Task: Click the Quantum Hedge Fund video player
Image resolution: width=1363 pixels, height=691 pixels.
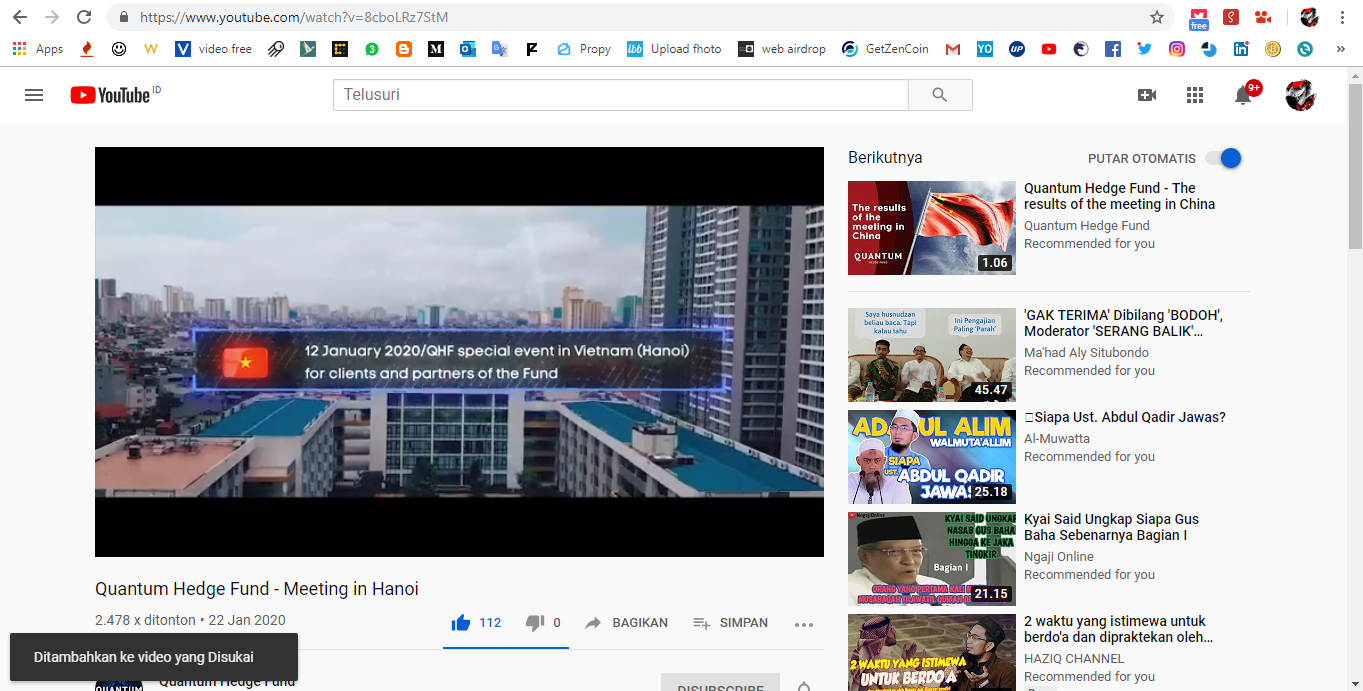Action: tap(459, 352)
